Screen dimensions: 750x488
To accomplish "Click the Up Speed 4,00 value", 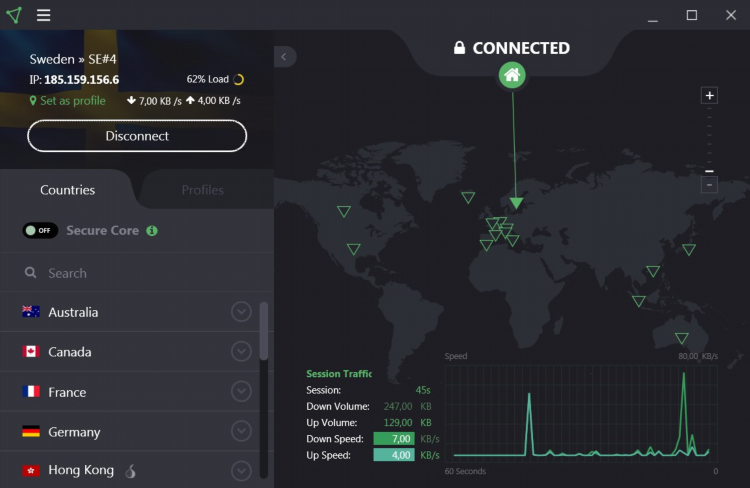I will [394, 455].
